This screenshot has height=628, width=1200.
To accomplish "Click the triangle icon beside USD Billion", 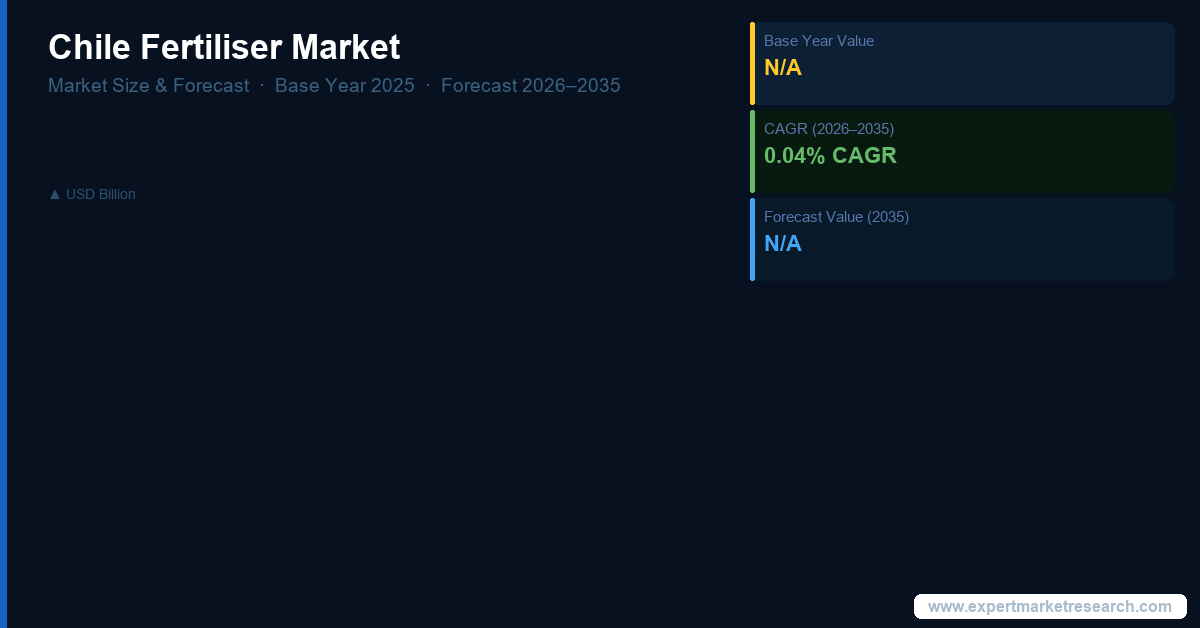I will 55,194.
